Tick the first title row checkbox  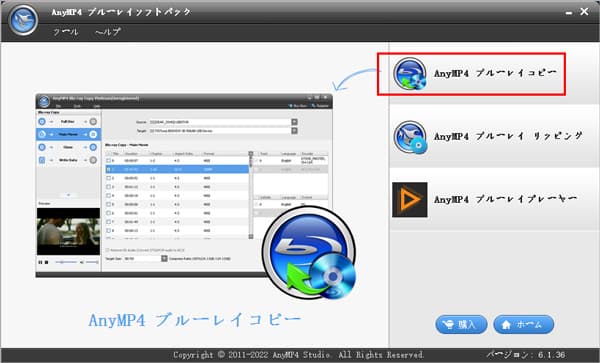pyautogui.click(x=109, y=161)
